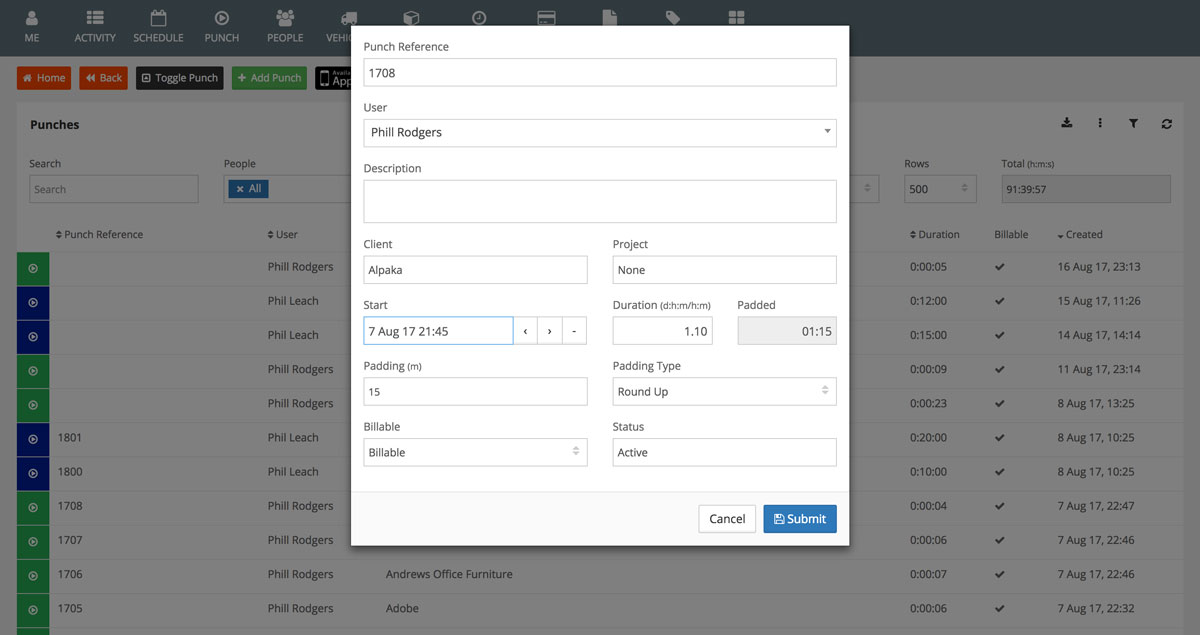The image size is (1200, 635).
Task: Click the play icon beside punch 1801
Action: tap(33, 438)
